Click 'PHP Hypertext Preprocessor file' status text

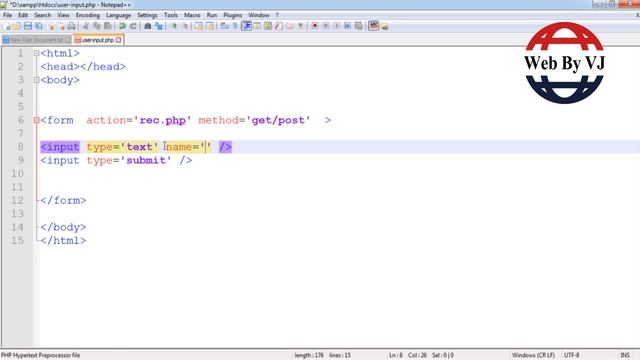pos(40,355)
